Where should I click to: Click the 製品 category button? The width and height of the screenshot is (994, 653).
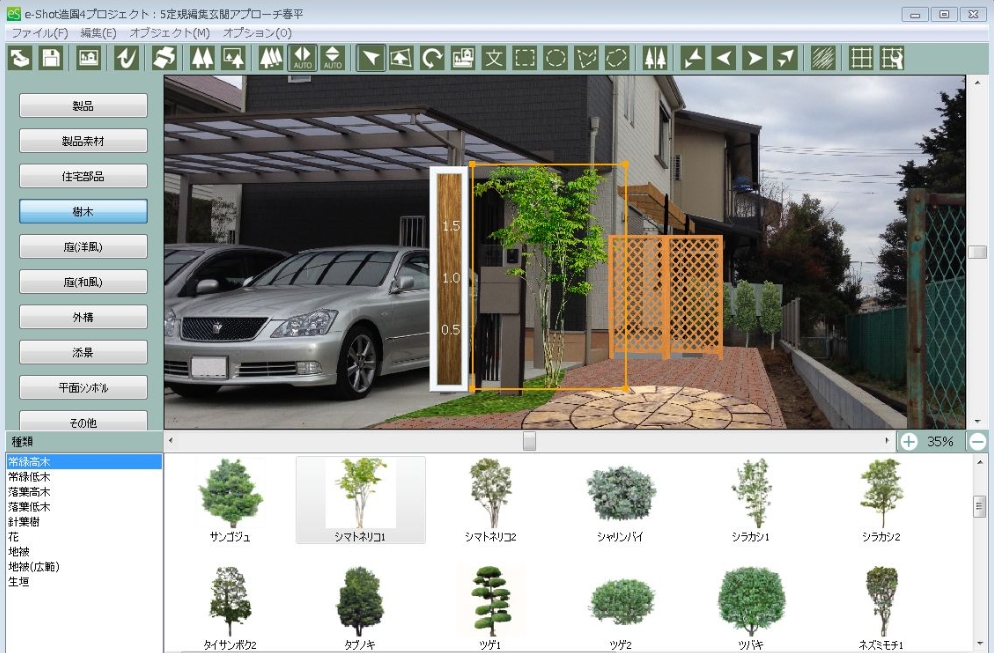(83, 106)
